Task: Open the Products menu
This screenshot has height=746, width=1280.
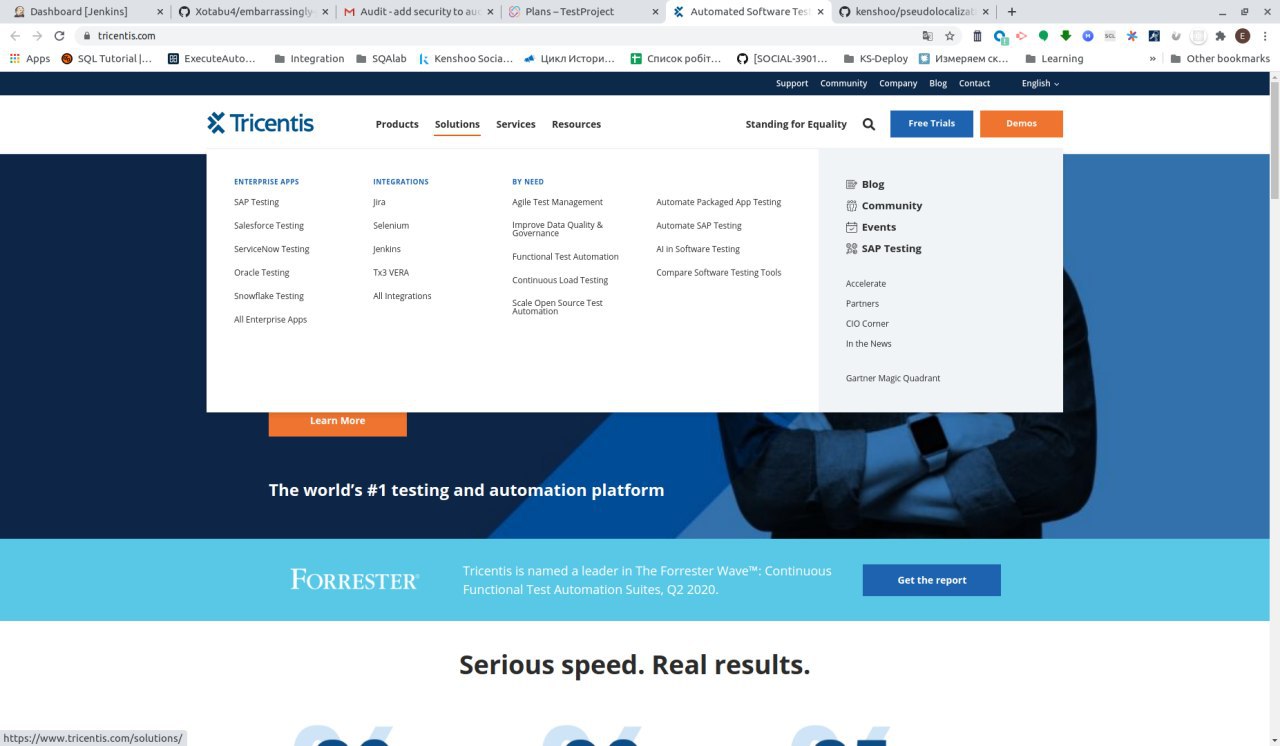Action: (397, 124)
